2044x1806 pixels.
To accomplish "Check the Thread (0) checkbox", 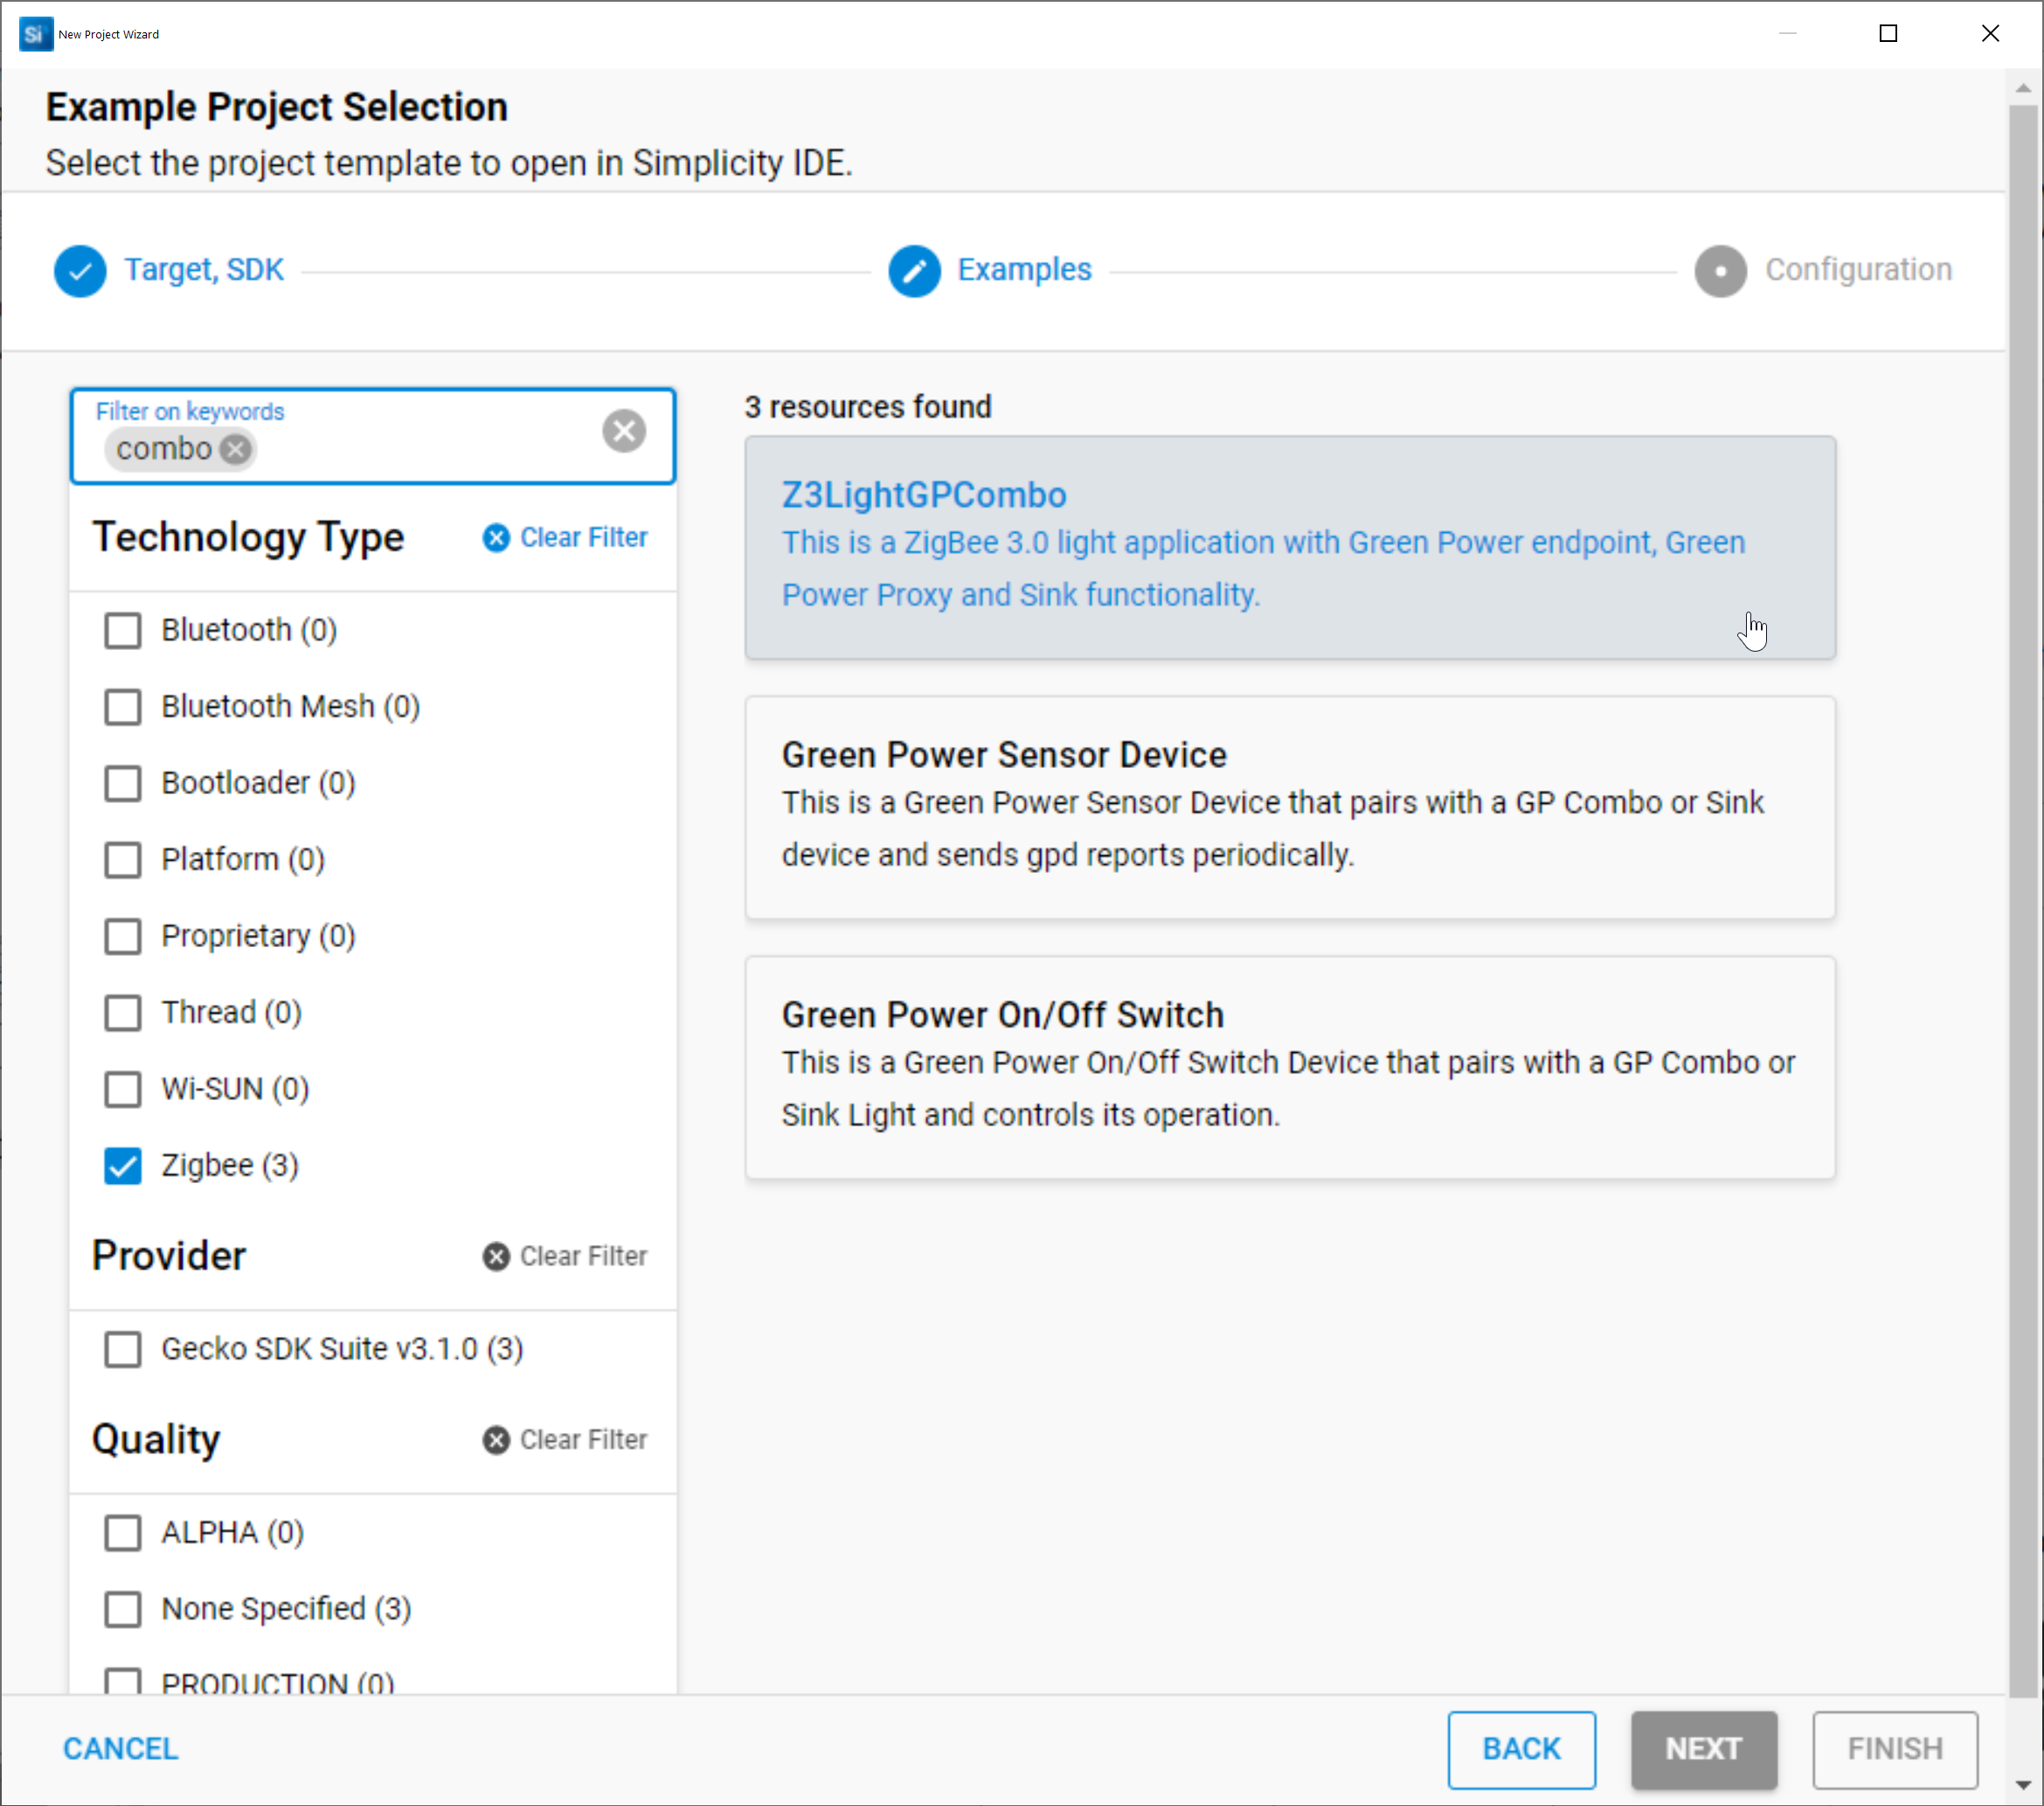I will 123,1013.
